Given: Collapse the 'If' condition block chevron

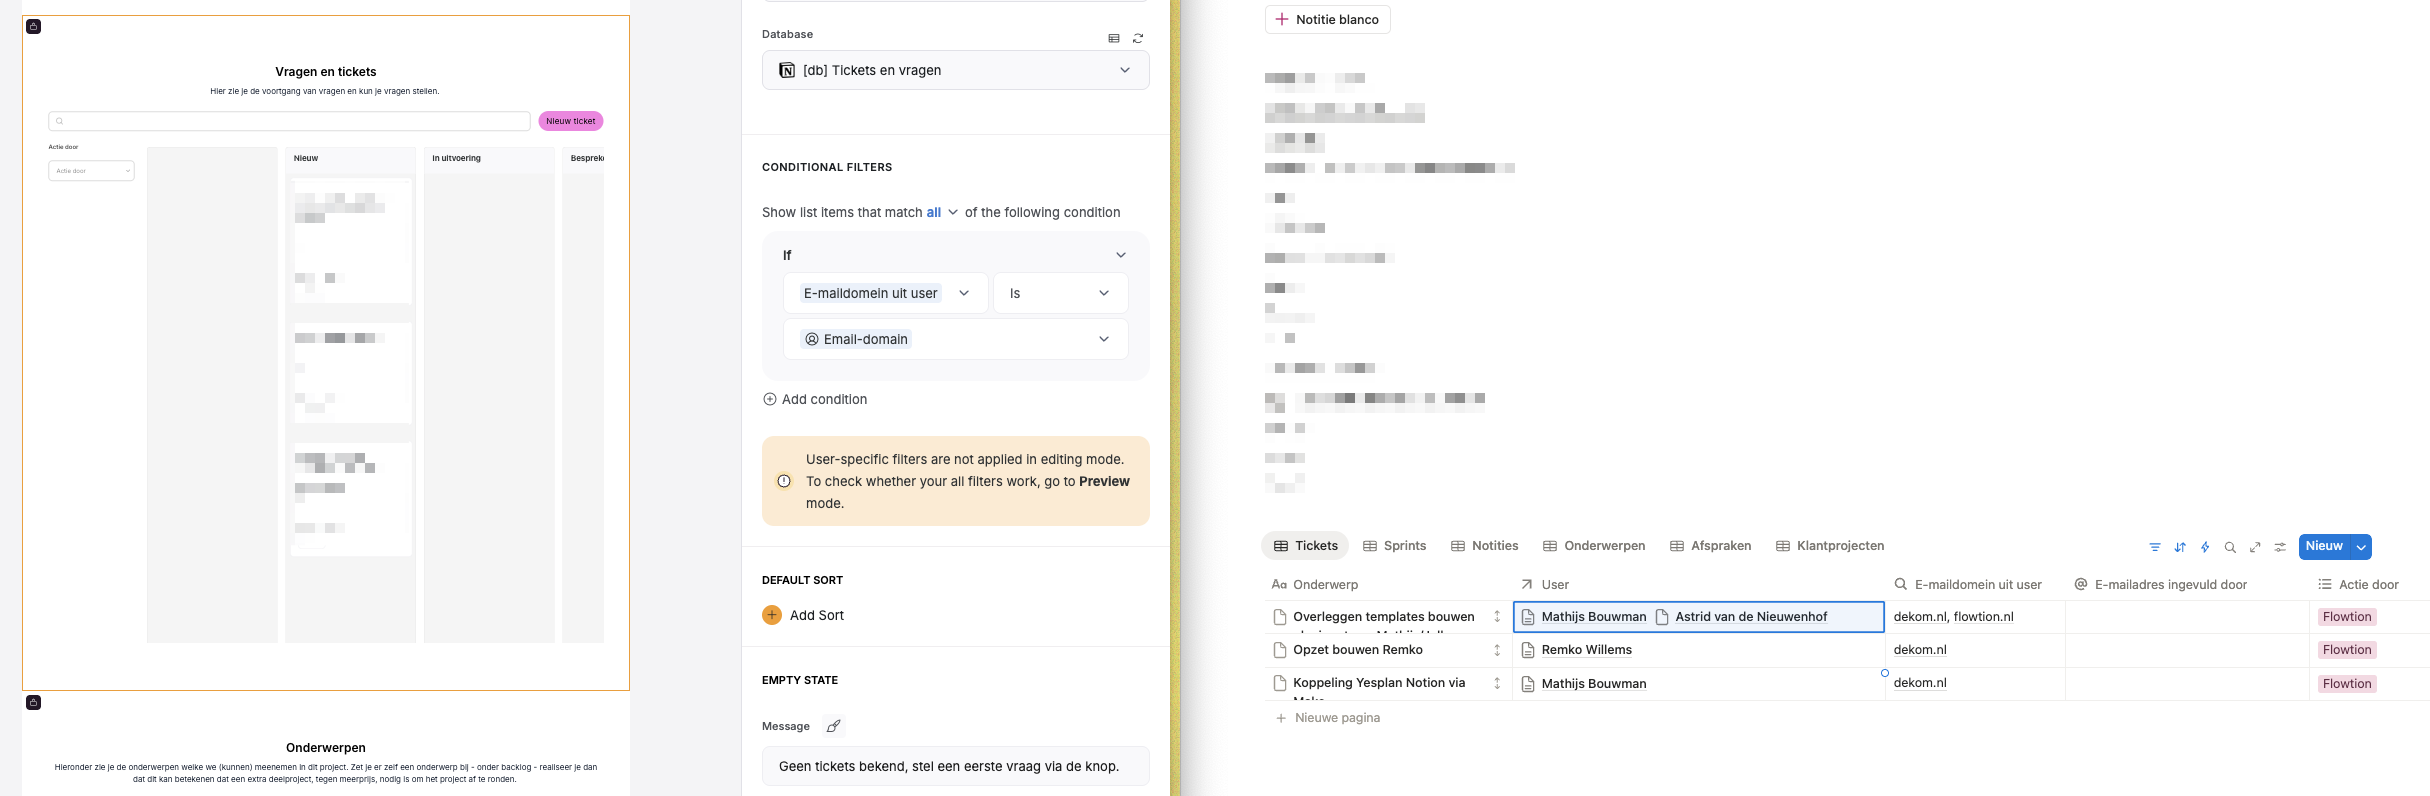Looking at the screenshot, I should 1120,255.
